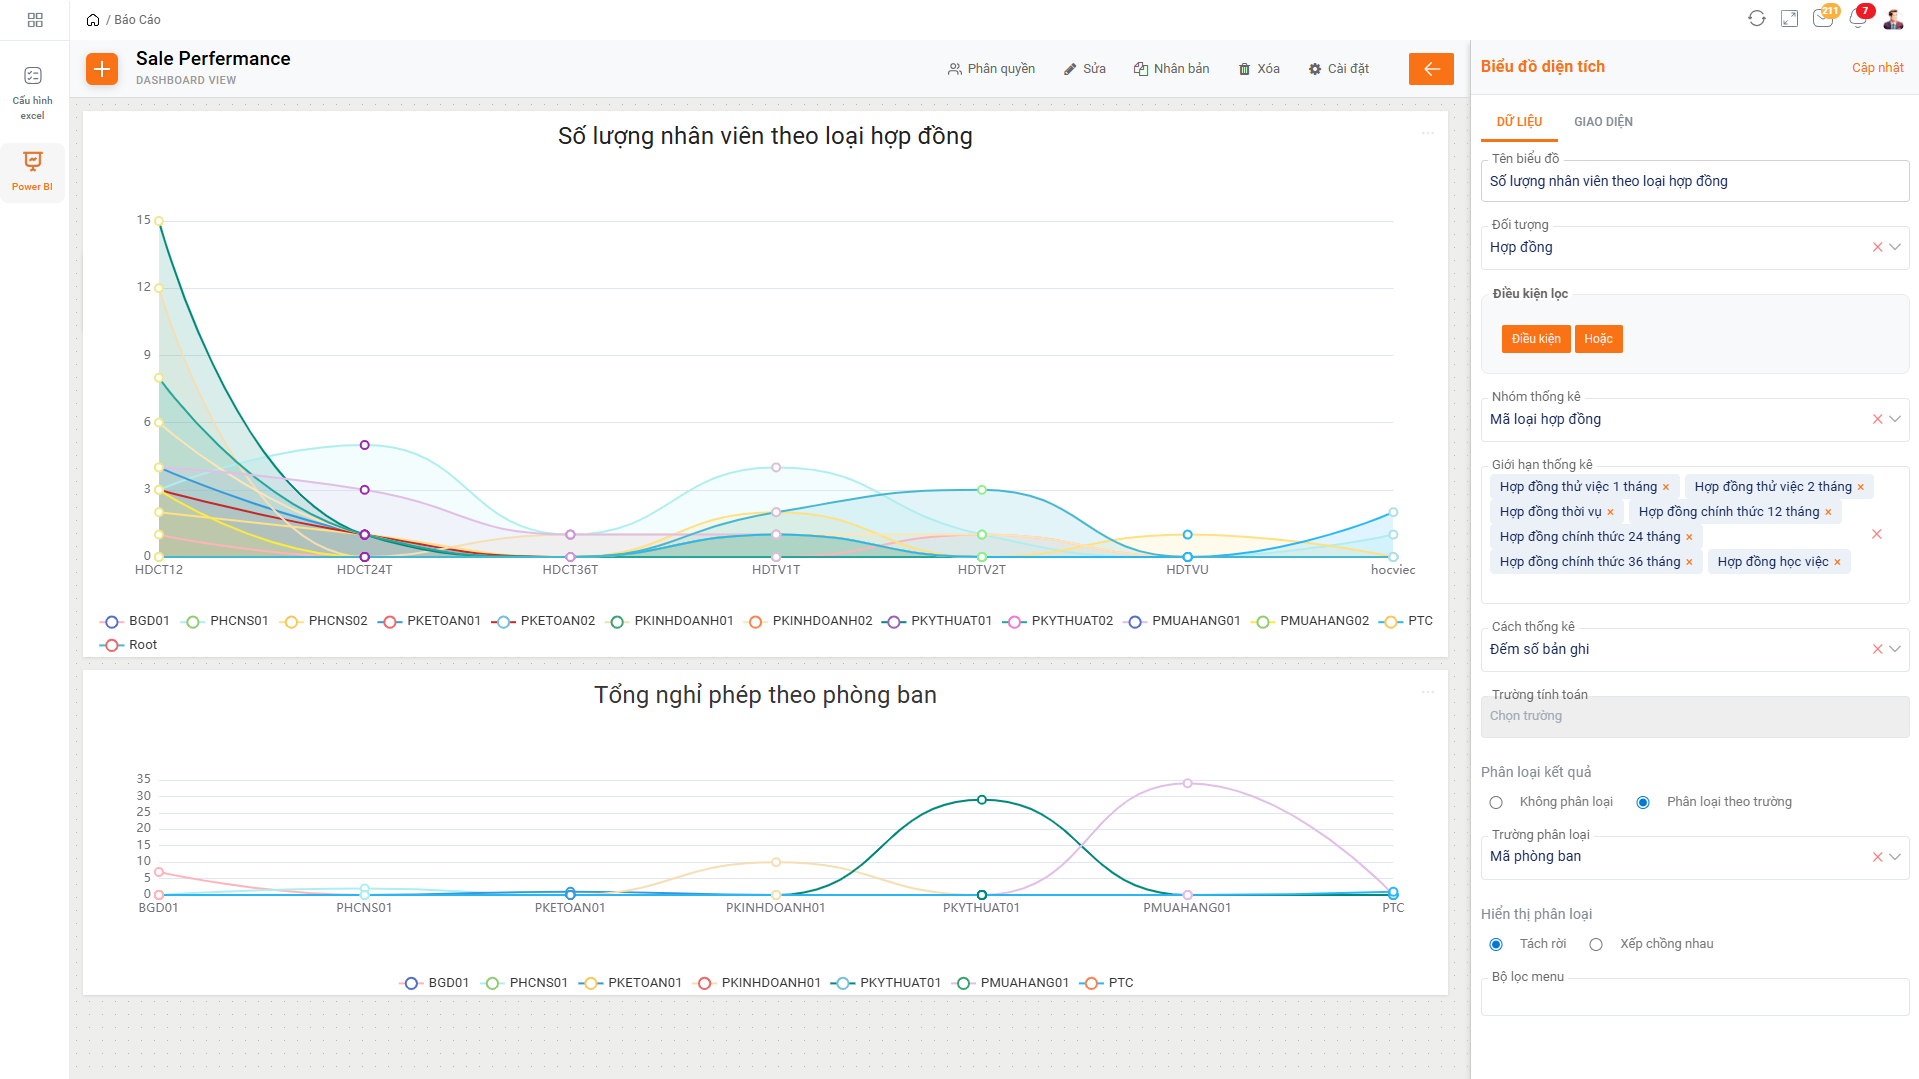Select 'Không phân loại' radio option
1919x1079 pixels.
1496,802
